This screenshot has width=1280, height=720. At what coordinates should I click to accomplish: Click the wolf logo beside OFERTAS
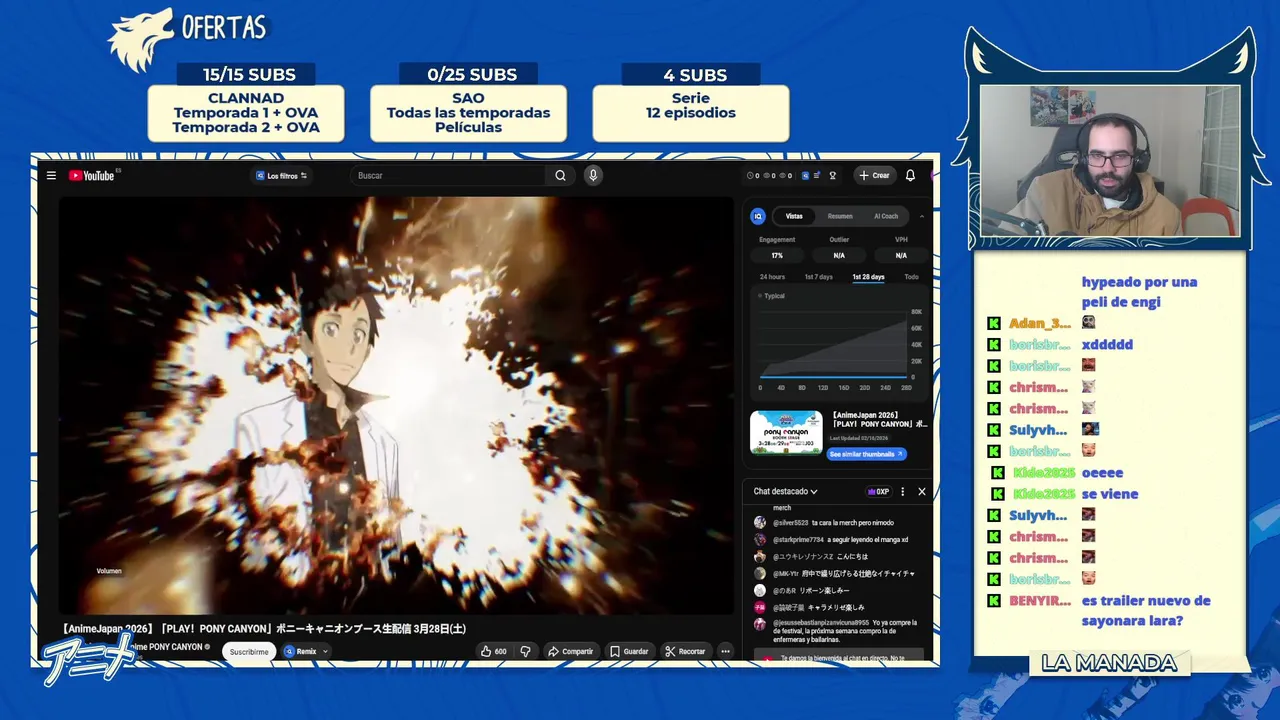coord(141,41)
